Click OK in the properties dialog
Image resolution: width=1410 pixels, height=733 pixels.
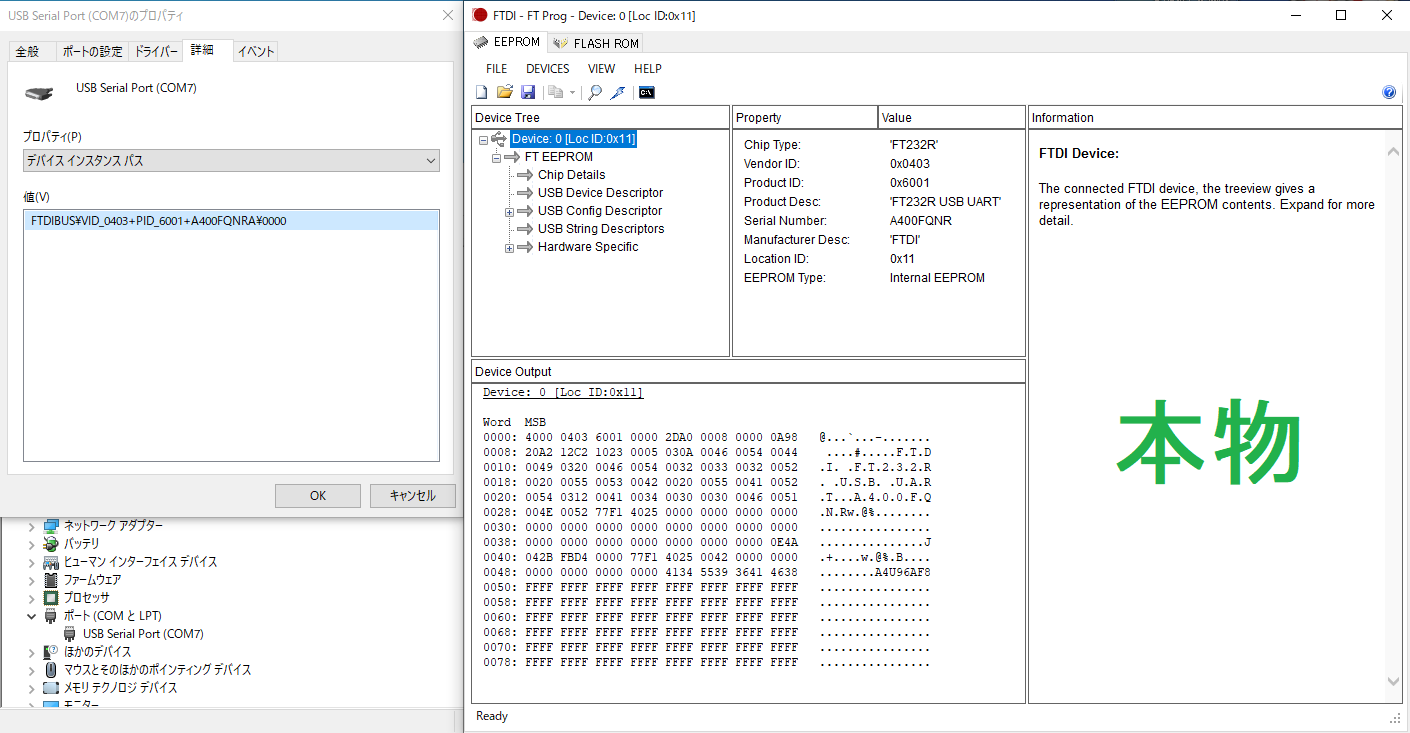point(318,495)
